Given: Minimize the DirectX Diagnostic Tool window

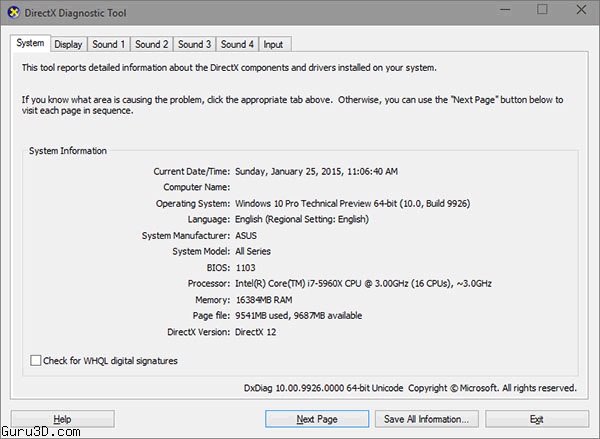Looking at the screenshot, I should (505, 10).
